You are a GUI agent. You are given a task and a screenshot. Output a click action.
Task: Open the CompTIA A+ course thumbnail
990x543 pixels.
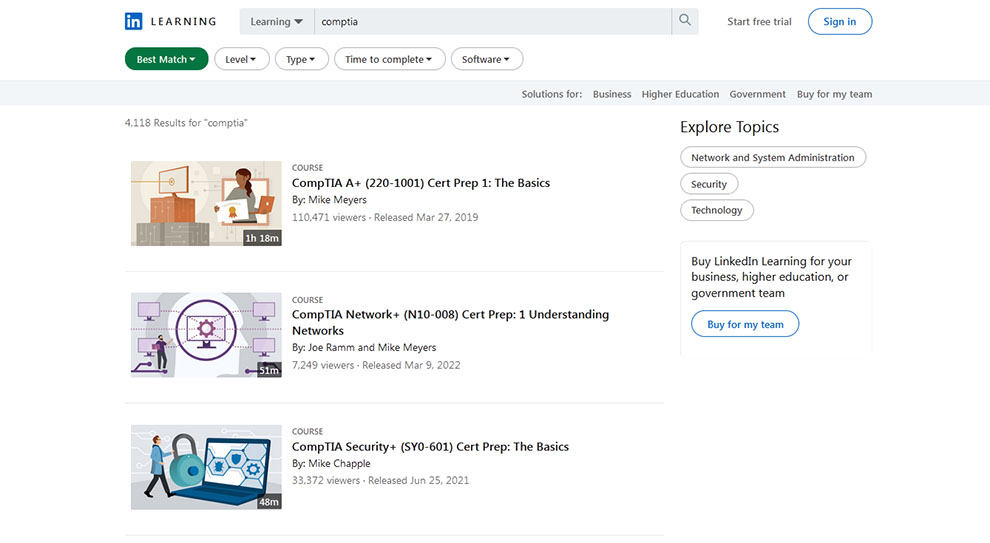tap(206, 203)
